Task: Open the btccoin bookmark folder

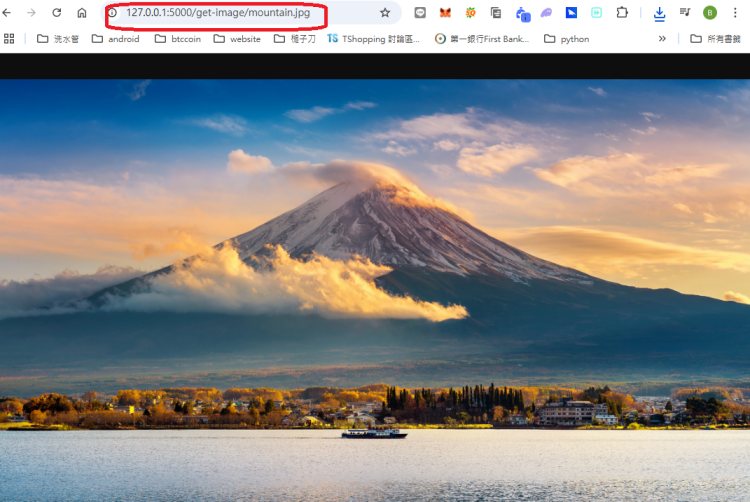Action: coord(176,39)
